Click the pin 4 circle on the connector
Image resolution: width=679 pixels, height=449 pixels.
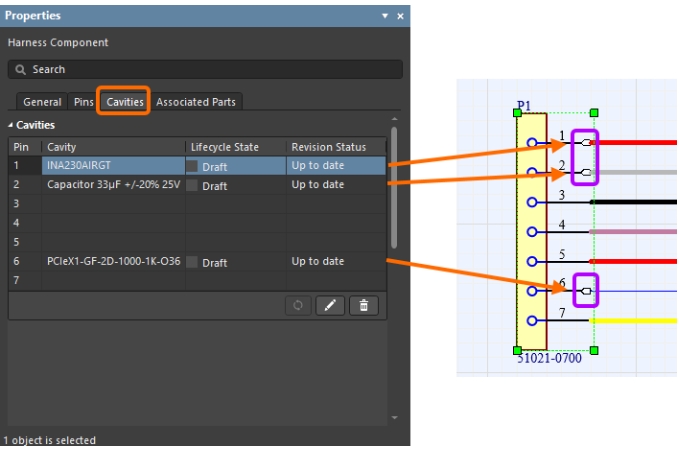pyautogui.click(x=532, y=232)
